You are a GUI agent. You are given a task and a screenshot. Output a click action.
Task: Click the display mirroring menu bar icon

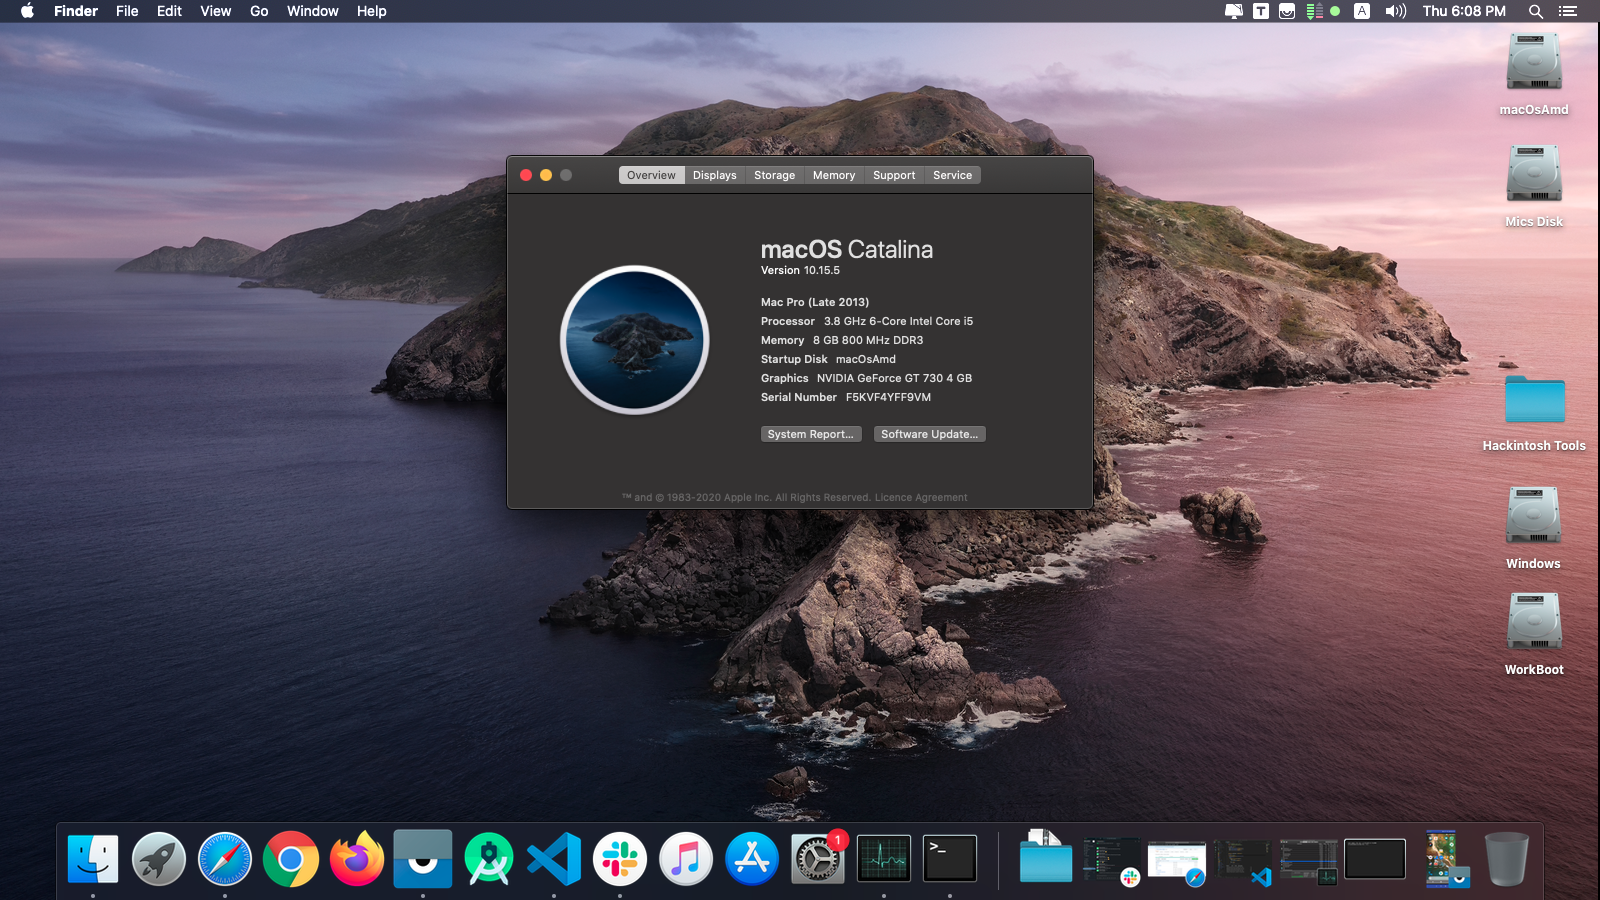(x=1234, y=11)
